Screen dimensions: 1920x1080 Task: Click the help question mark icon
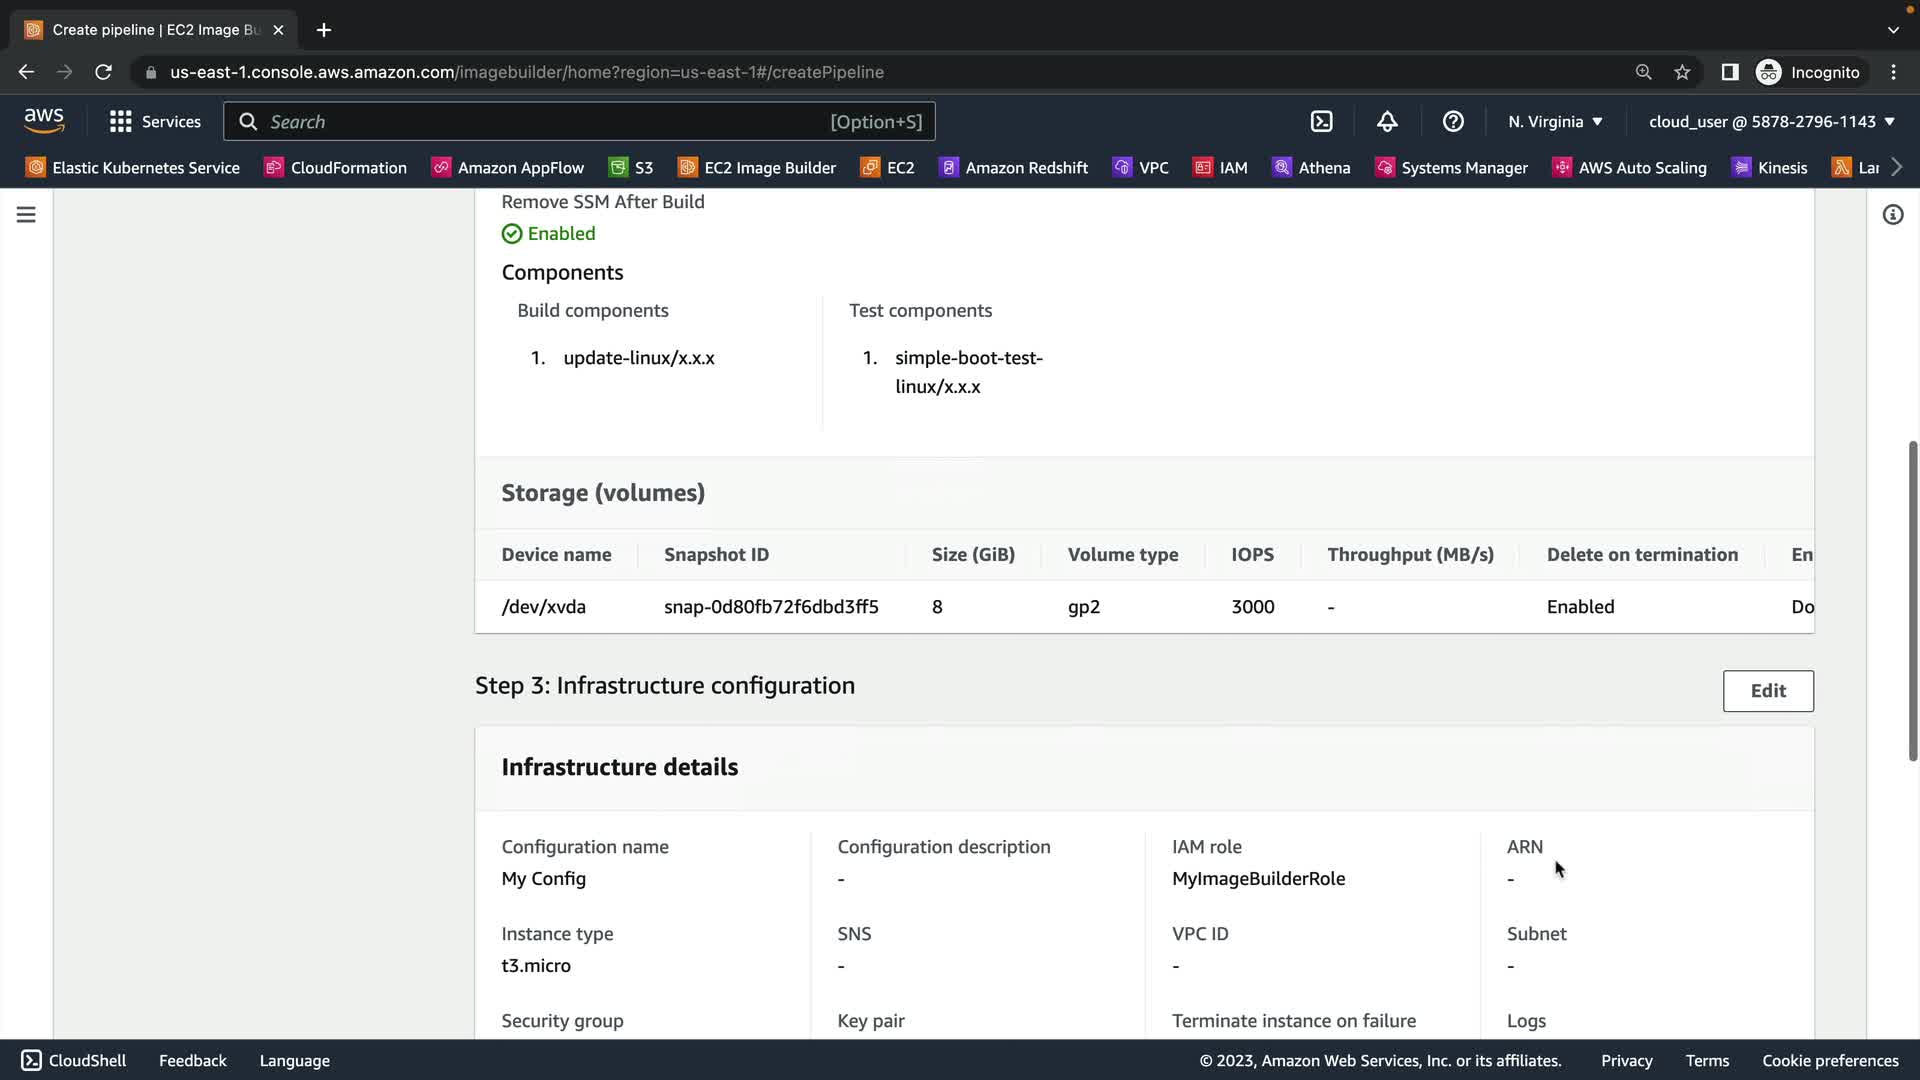1453,121
